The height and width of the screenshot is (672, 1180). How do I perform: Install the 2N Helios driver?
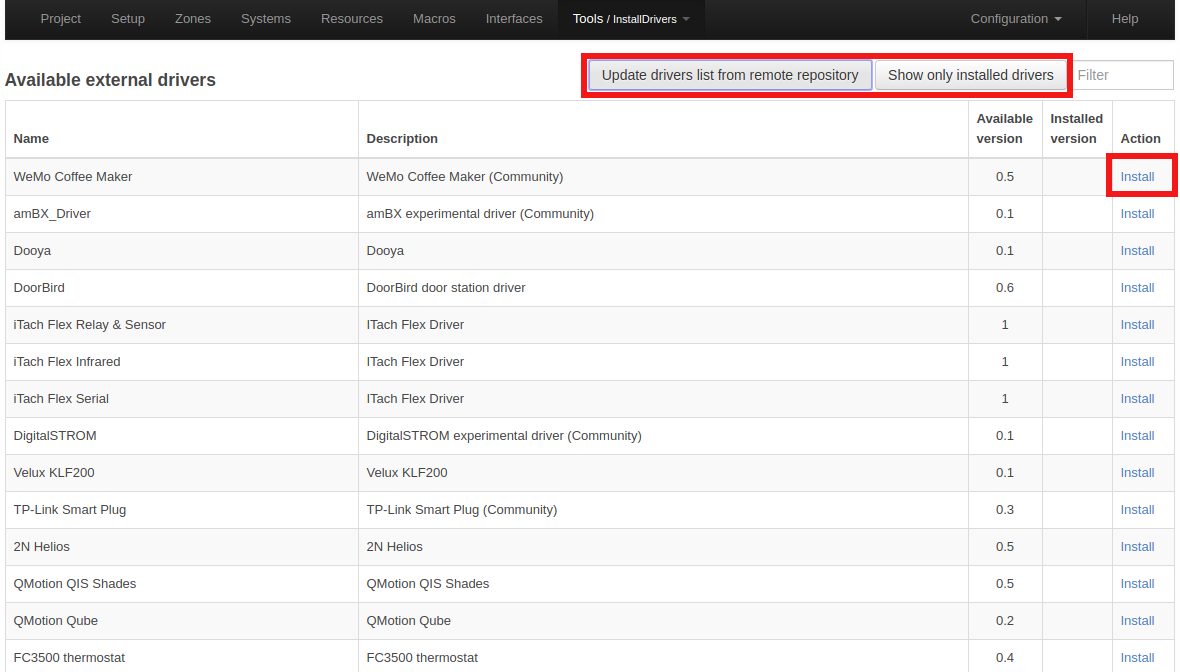[x=1137, y=546]
